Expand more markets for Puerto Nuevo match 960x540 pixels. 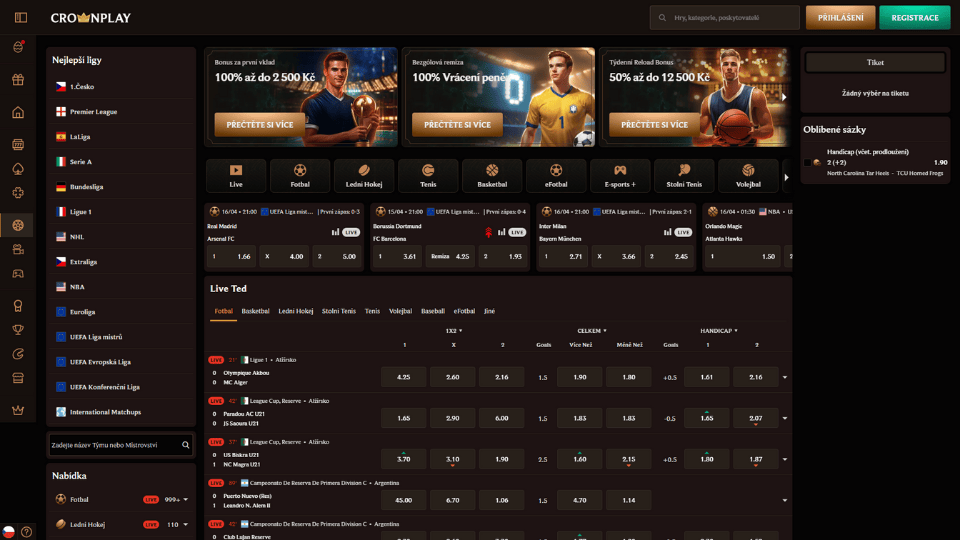(x=785, y=500)
